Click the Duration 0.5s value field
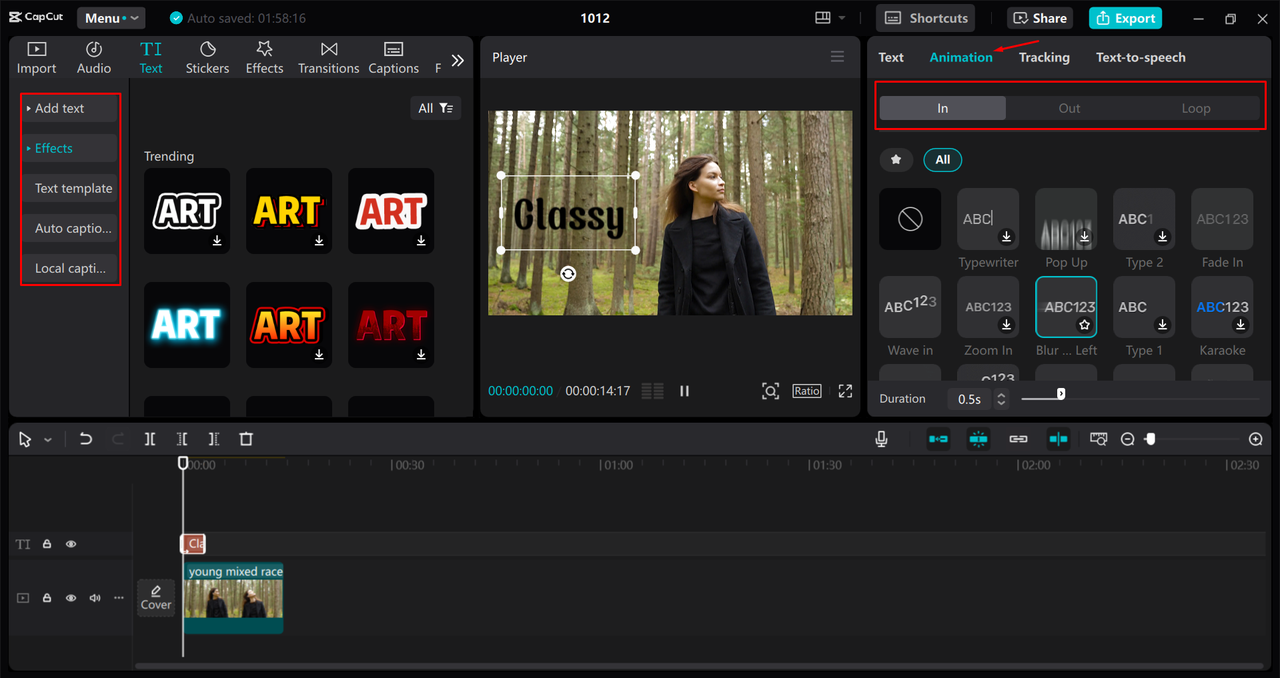This screenshot has width=1280, height=678. pos(969,399)
